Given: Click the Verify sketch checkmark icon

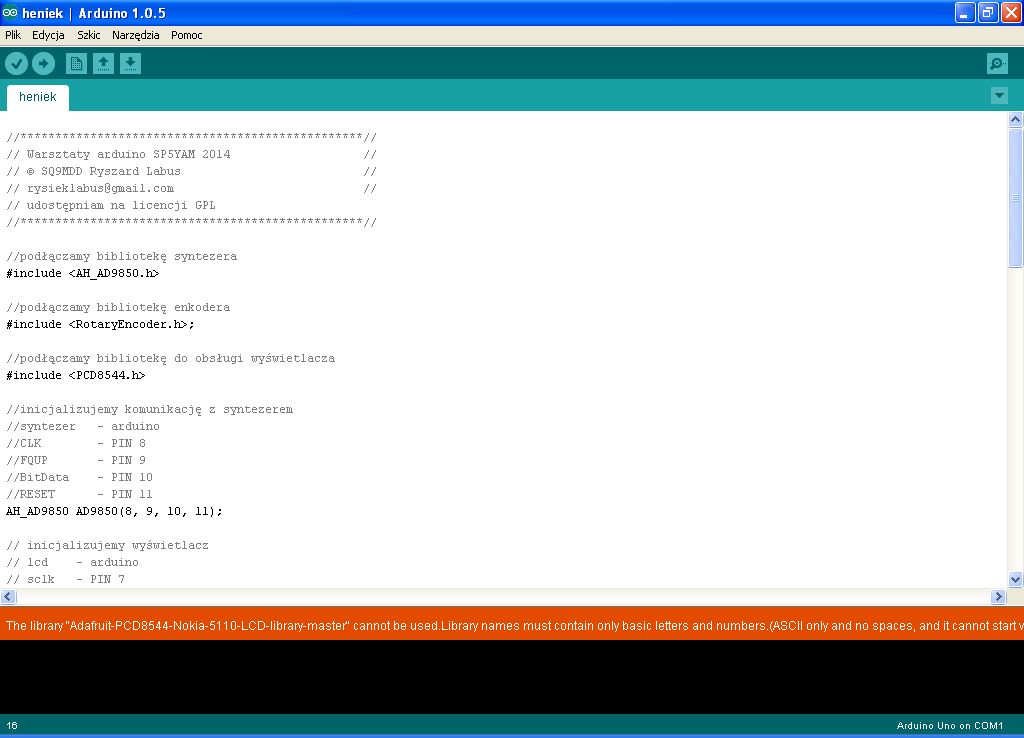Looking at the screenshot, I should point(16,64).
